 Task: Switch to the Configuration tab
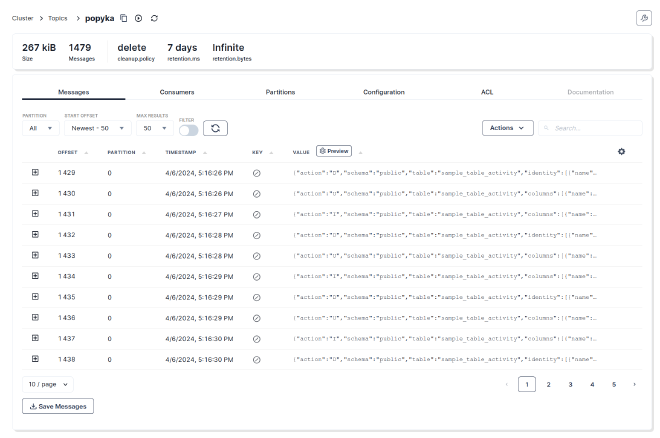[x=383, y=92]
